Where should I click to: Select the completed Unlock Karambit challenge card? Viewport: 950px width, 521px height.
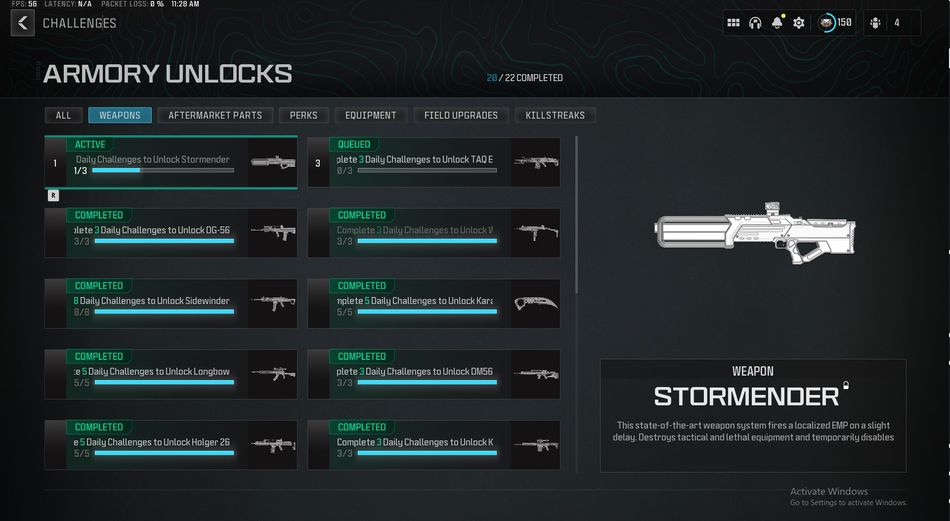tap(434, 304)
